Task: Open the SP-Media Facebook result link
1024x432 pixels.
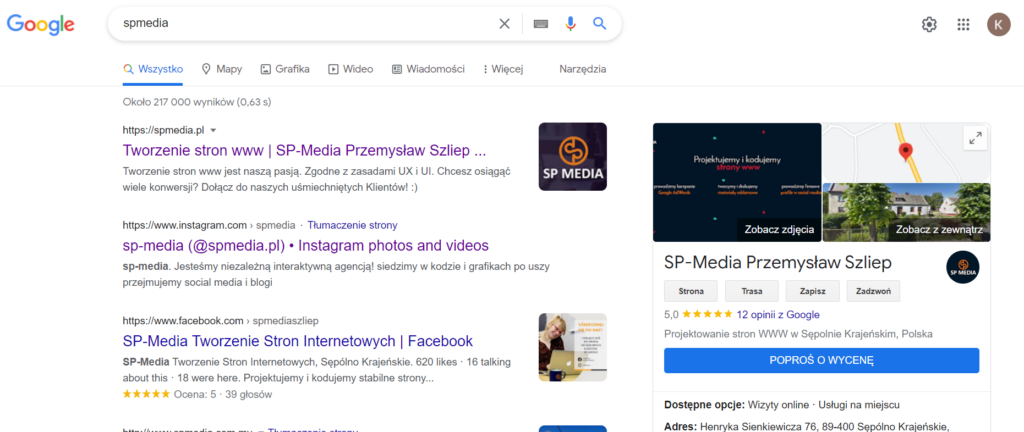Action: pos(297,341)
